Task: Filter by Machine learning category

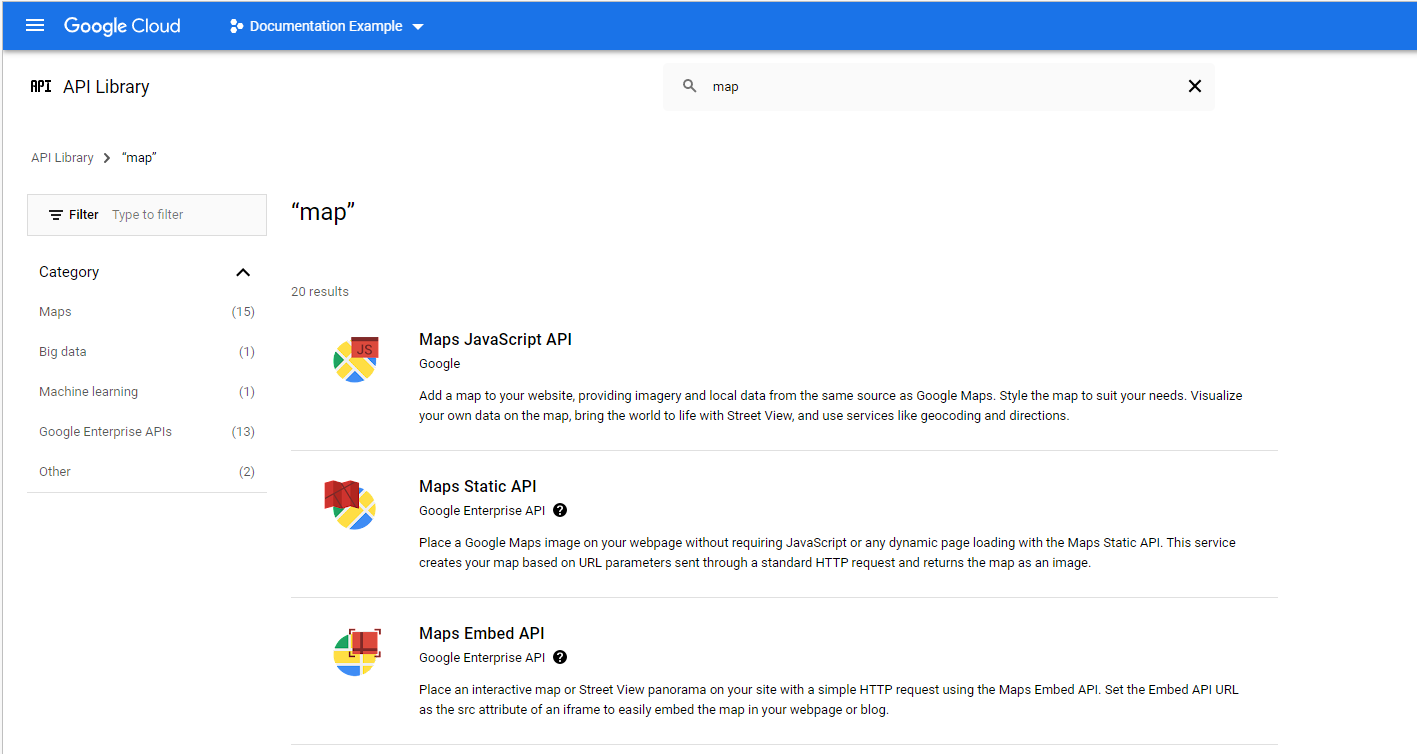Action: (x=147, y=392)
